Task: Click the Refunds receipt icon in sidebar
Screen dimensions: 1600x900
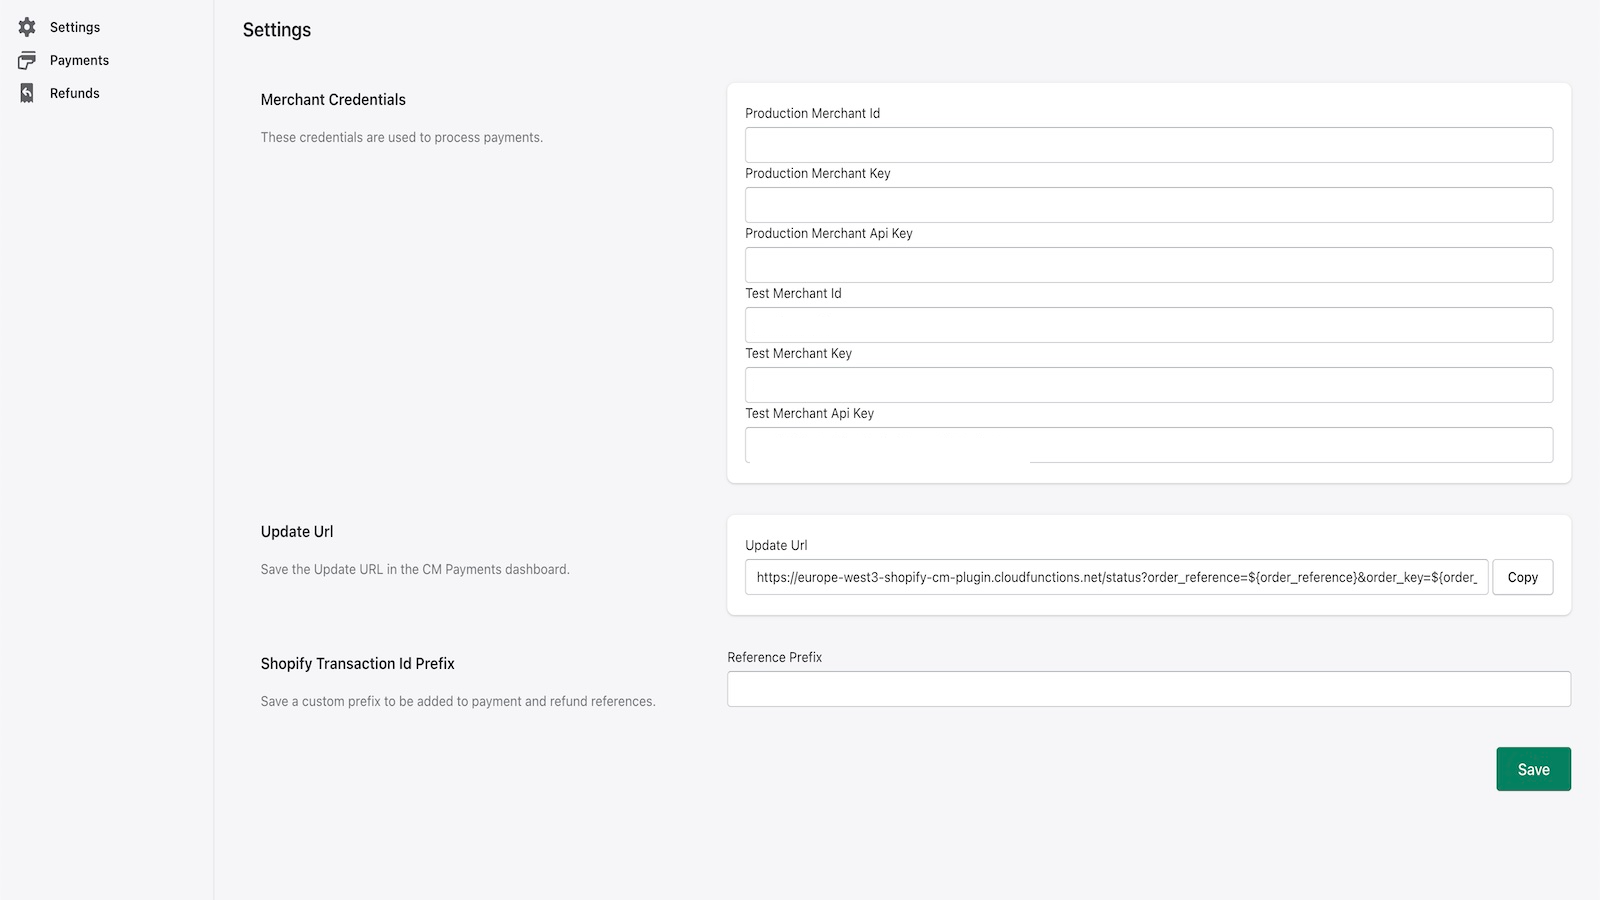Action: coord(27,93)
